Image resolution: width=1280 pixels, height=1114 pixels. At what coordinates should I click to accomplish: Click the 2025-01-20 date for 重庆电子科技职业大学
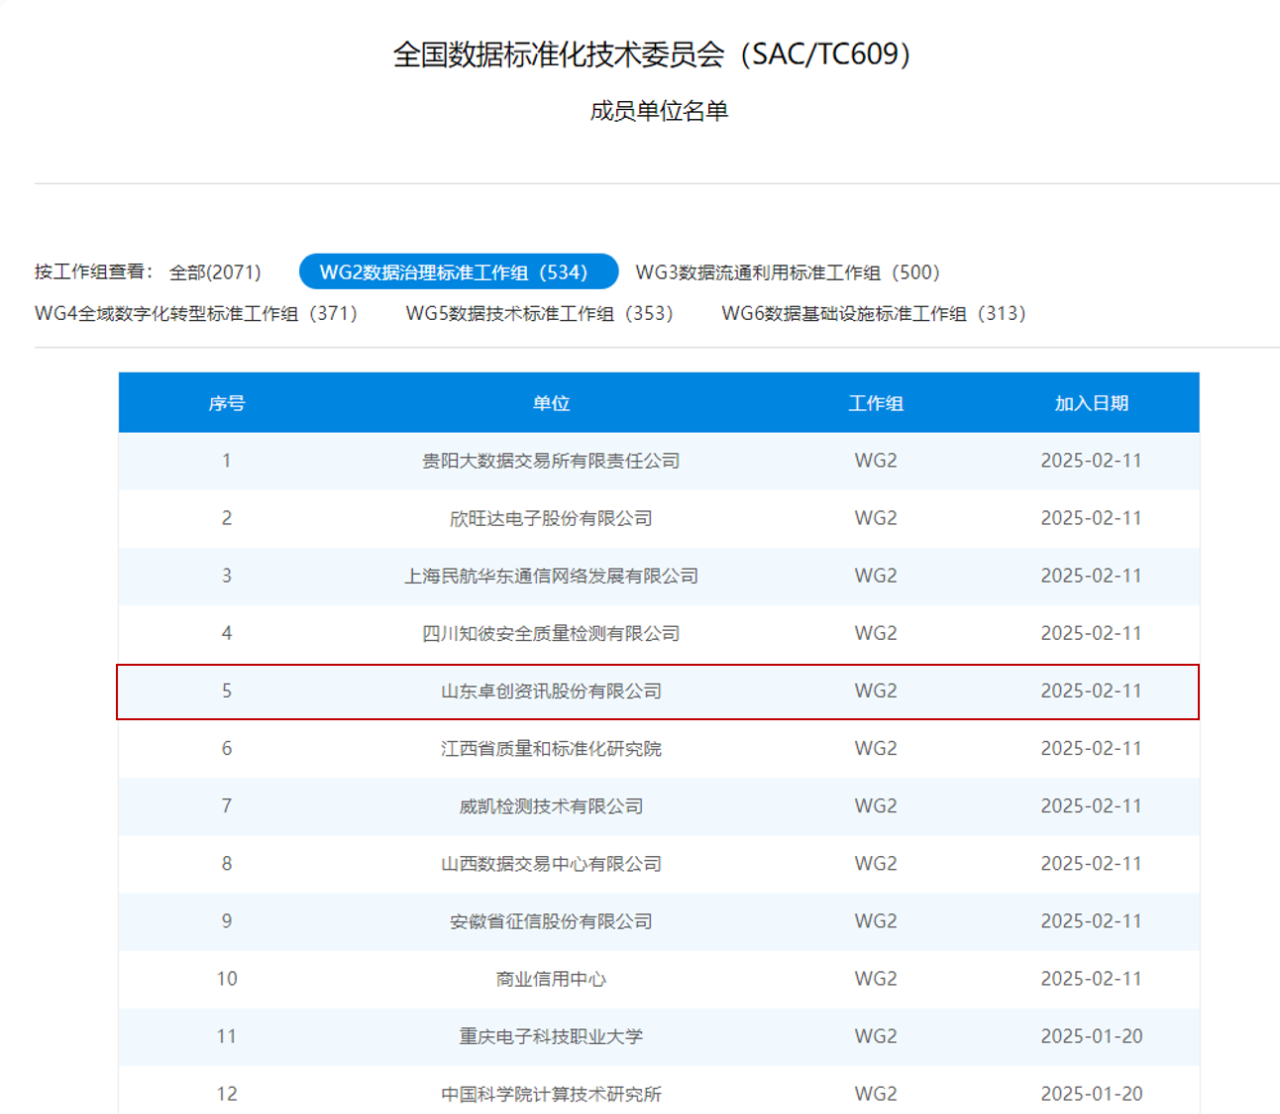click(1091, 1036)
